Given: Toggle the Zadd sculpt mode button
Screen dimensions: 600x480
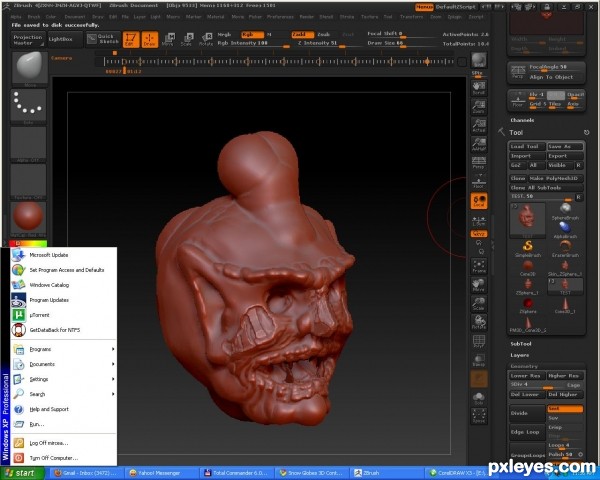Looking at the screenshot, I should pyautogui.click(x=302, y=34).
